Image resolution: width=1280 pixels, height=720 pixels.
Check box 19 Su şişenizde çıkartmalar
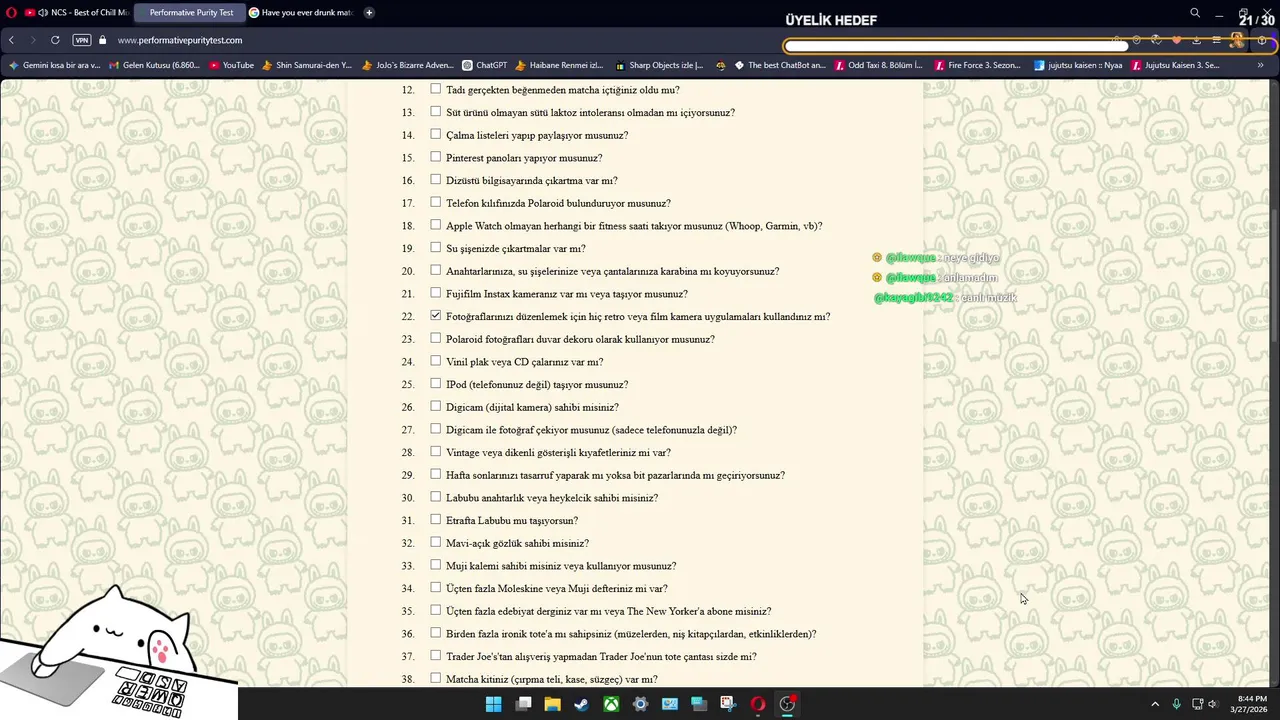435,247
